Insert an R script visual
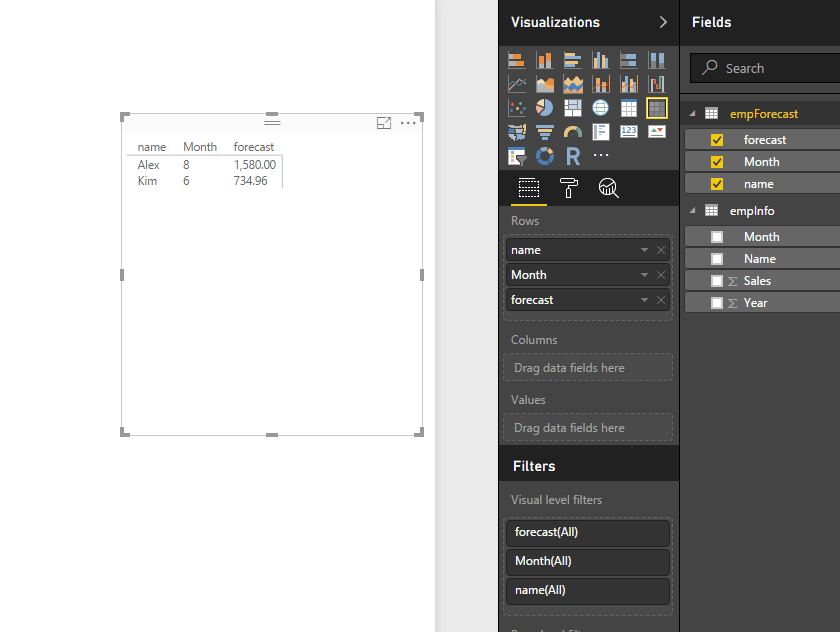The image size is (840, 632). coord(573,156)
